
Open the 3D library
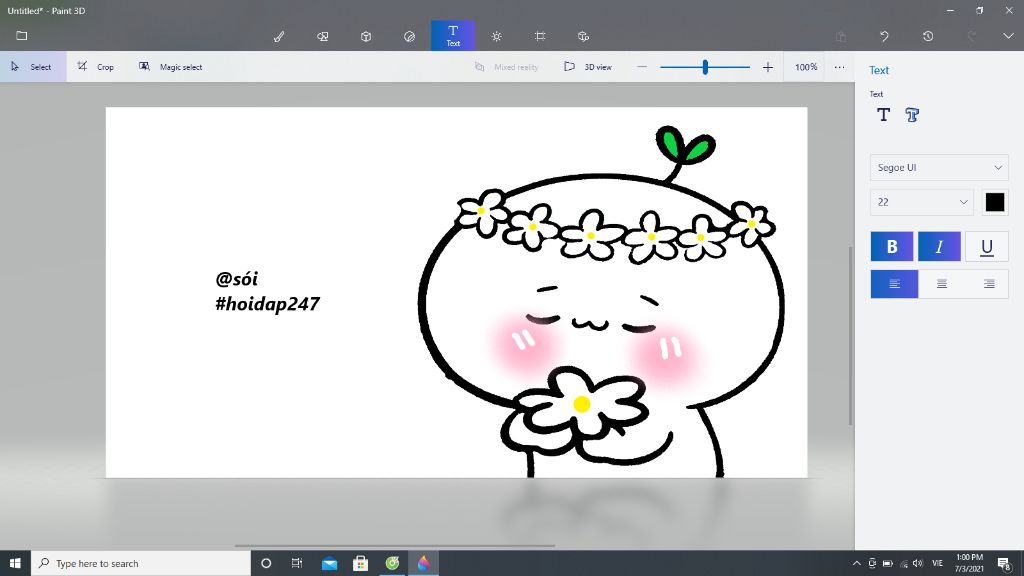coord(583,36)
